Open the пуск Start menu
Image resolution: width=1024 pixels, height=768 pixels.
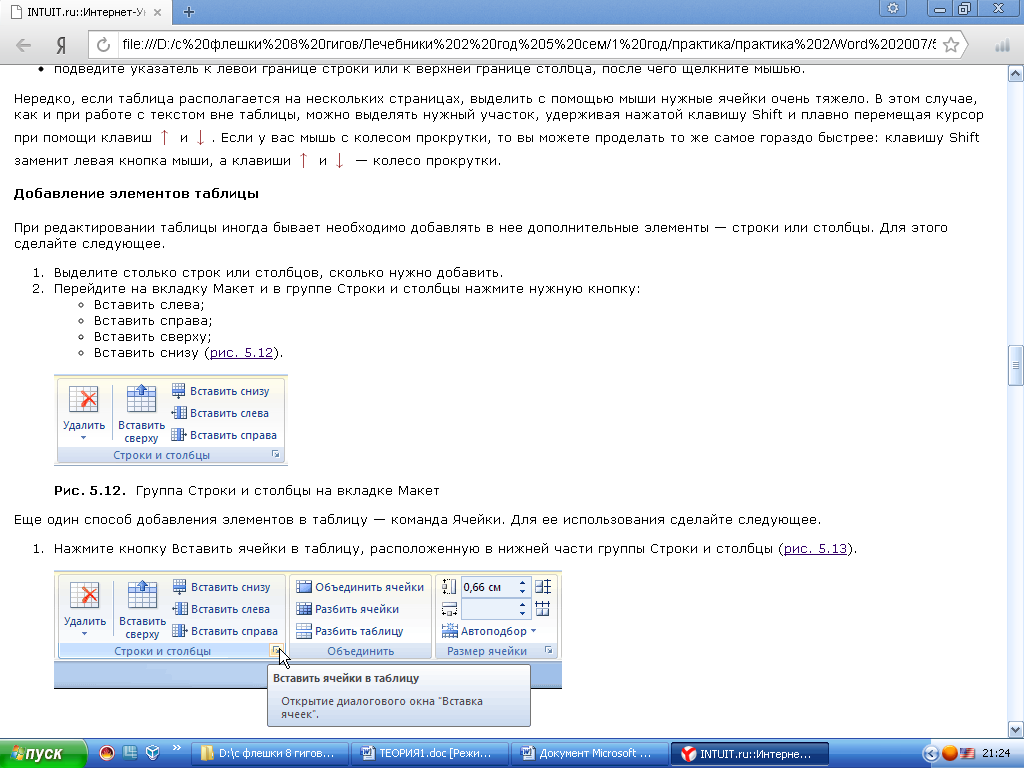coord(43,754)
